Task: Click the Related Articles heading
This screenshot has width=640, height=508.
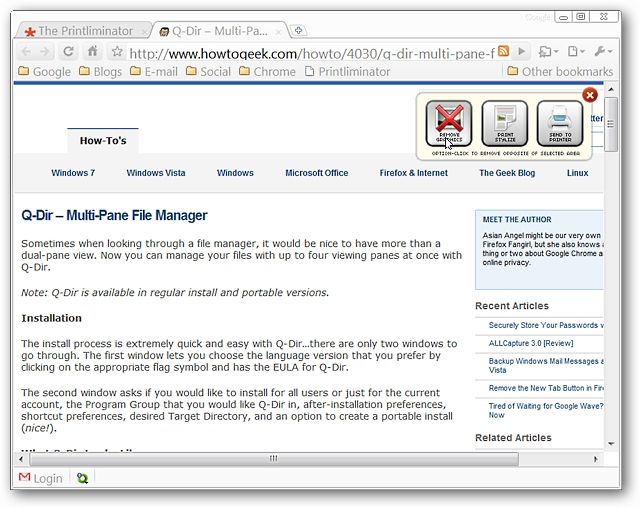Action: 513,437
